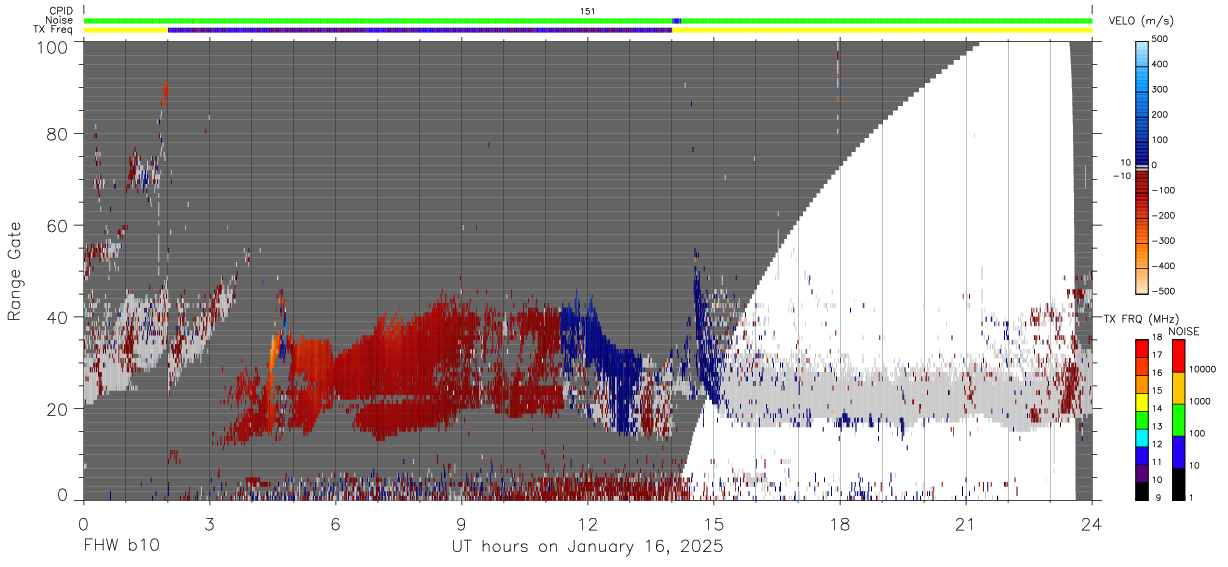Click the blue segment in the Noise strip
The image size is (1228, 567).
coord(677,20)
